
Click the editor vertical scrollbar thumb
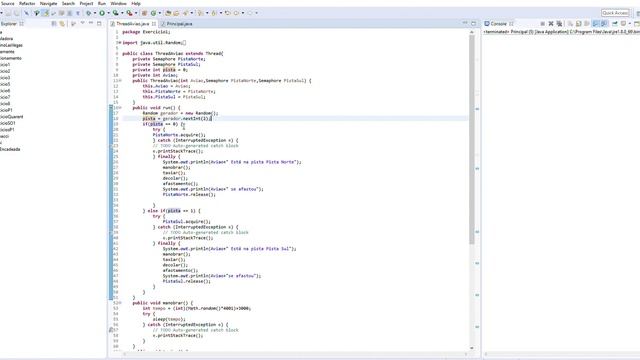click(x=472, y=139)
